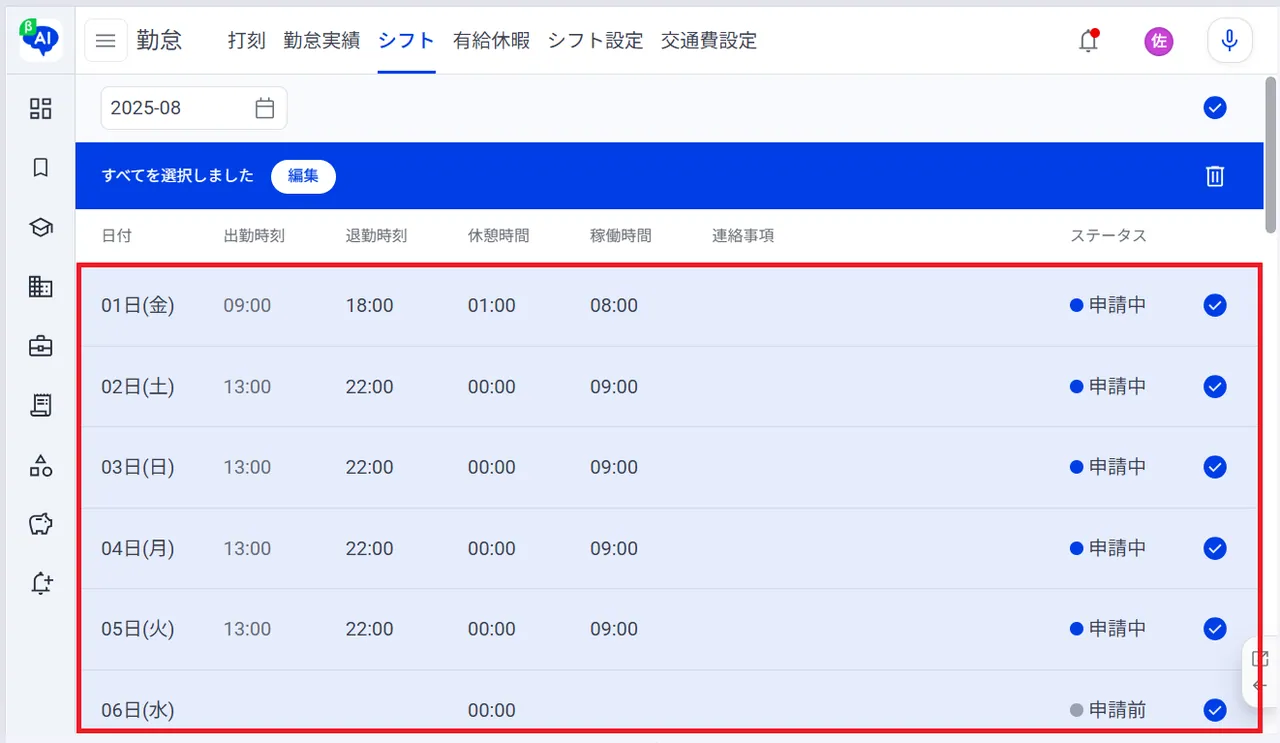Open the シフト設定 tab
This screenshot has height=743, width=1280.
595,41
